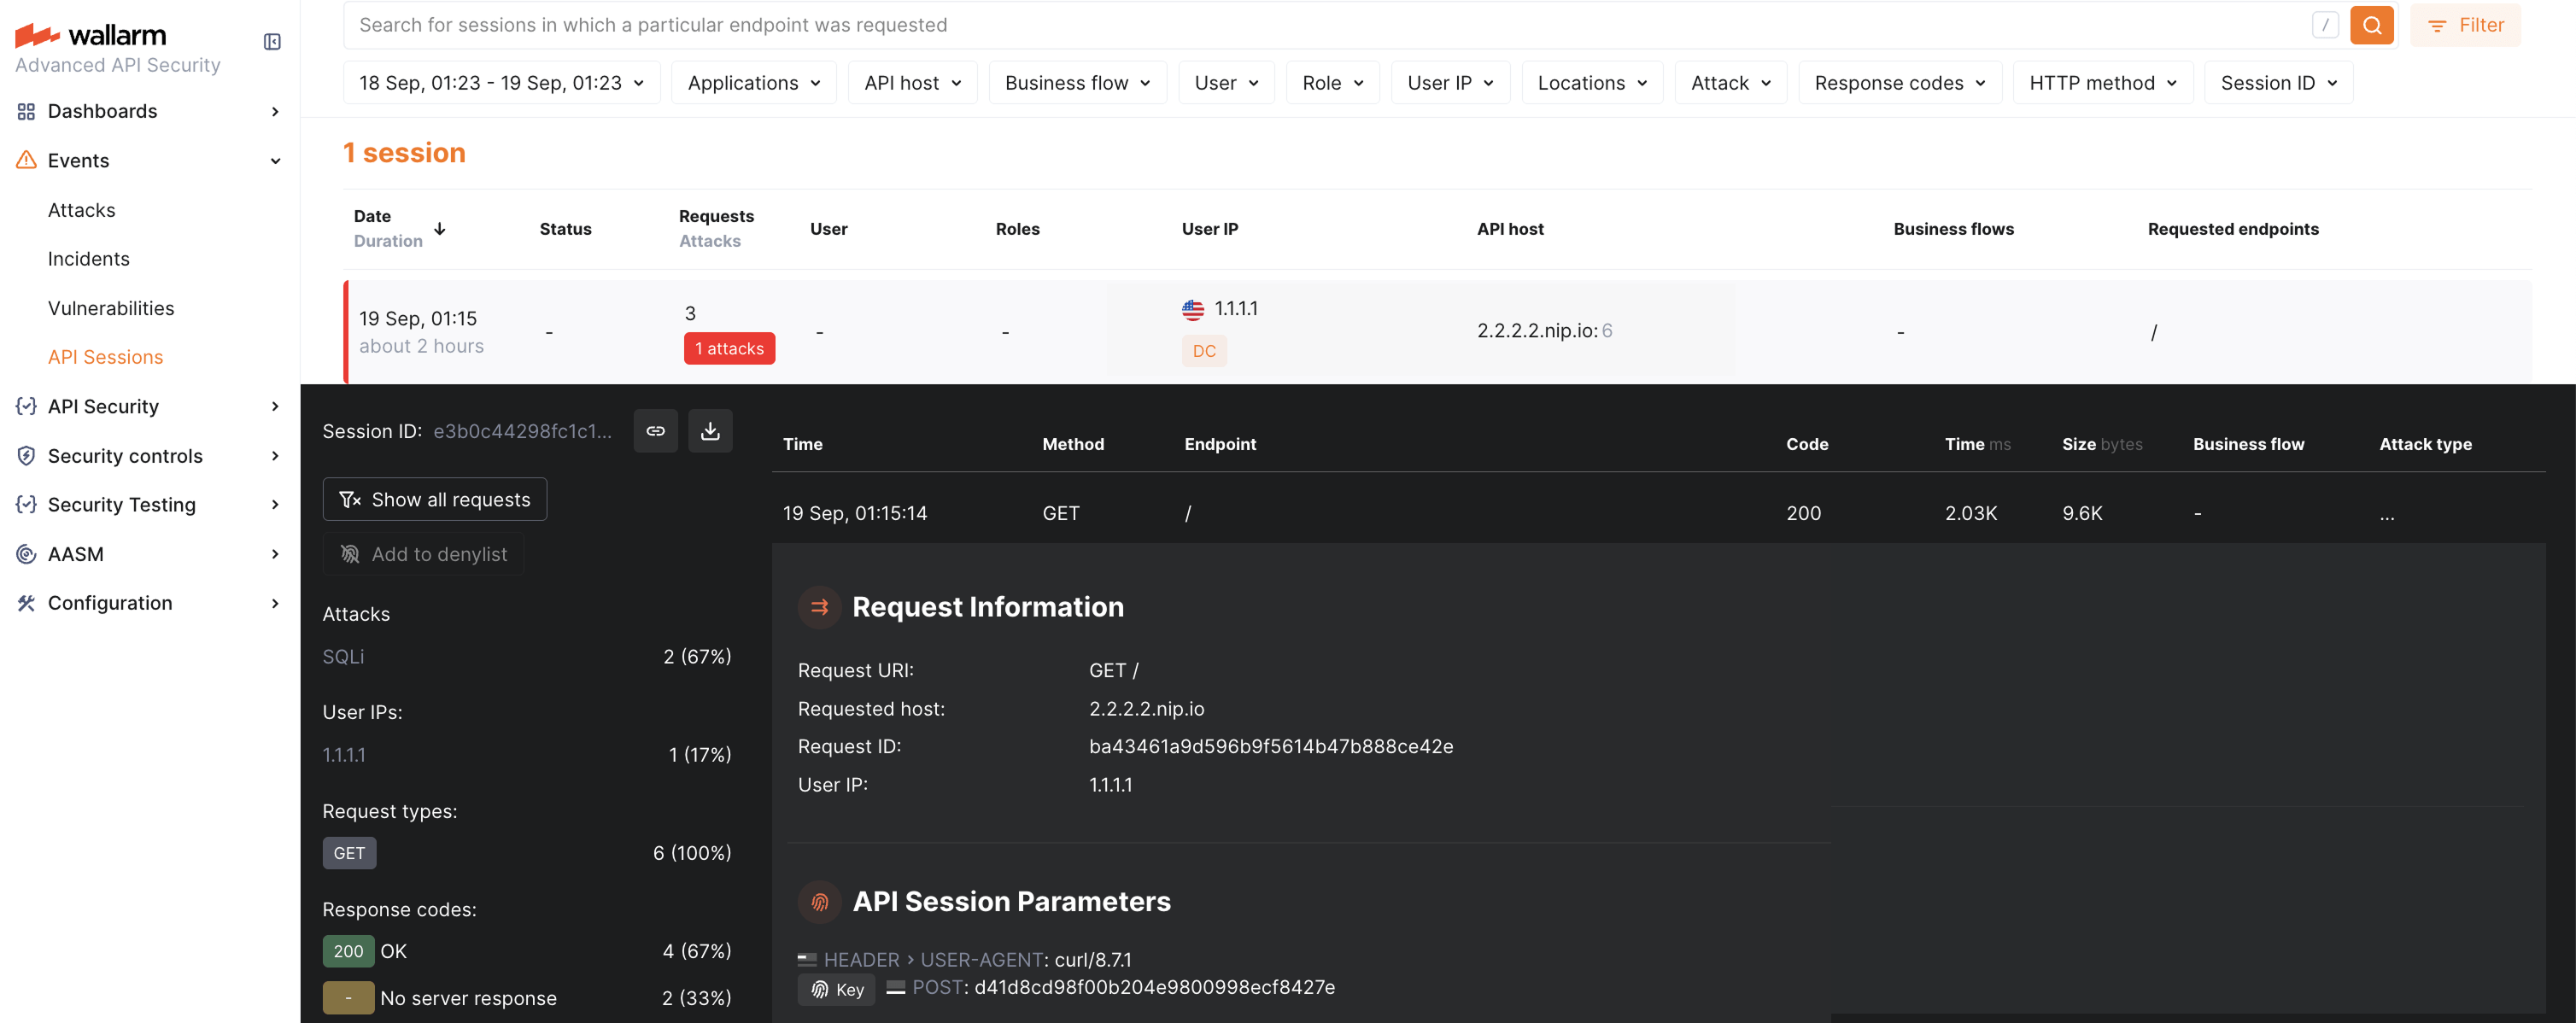The image size is (2576, 1023).
Task: Click the Events warning triangle icon
Action: 26,160
